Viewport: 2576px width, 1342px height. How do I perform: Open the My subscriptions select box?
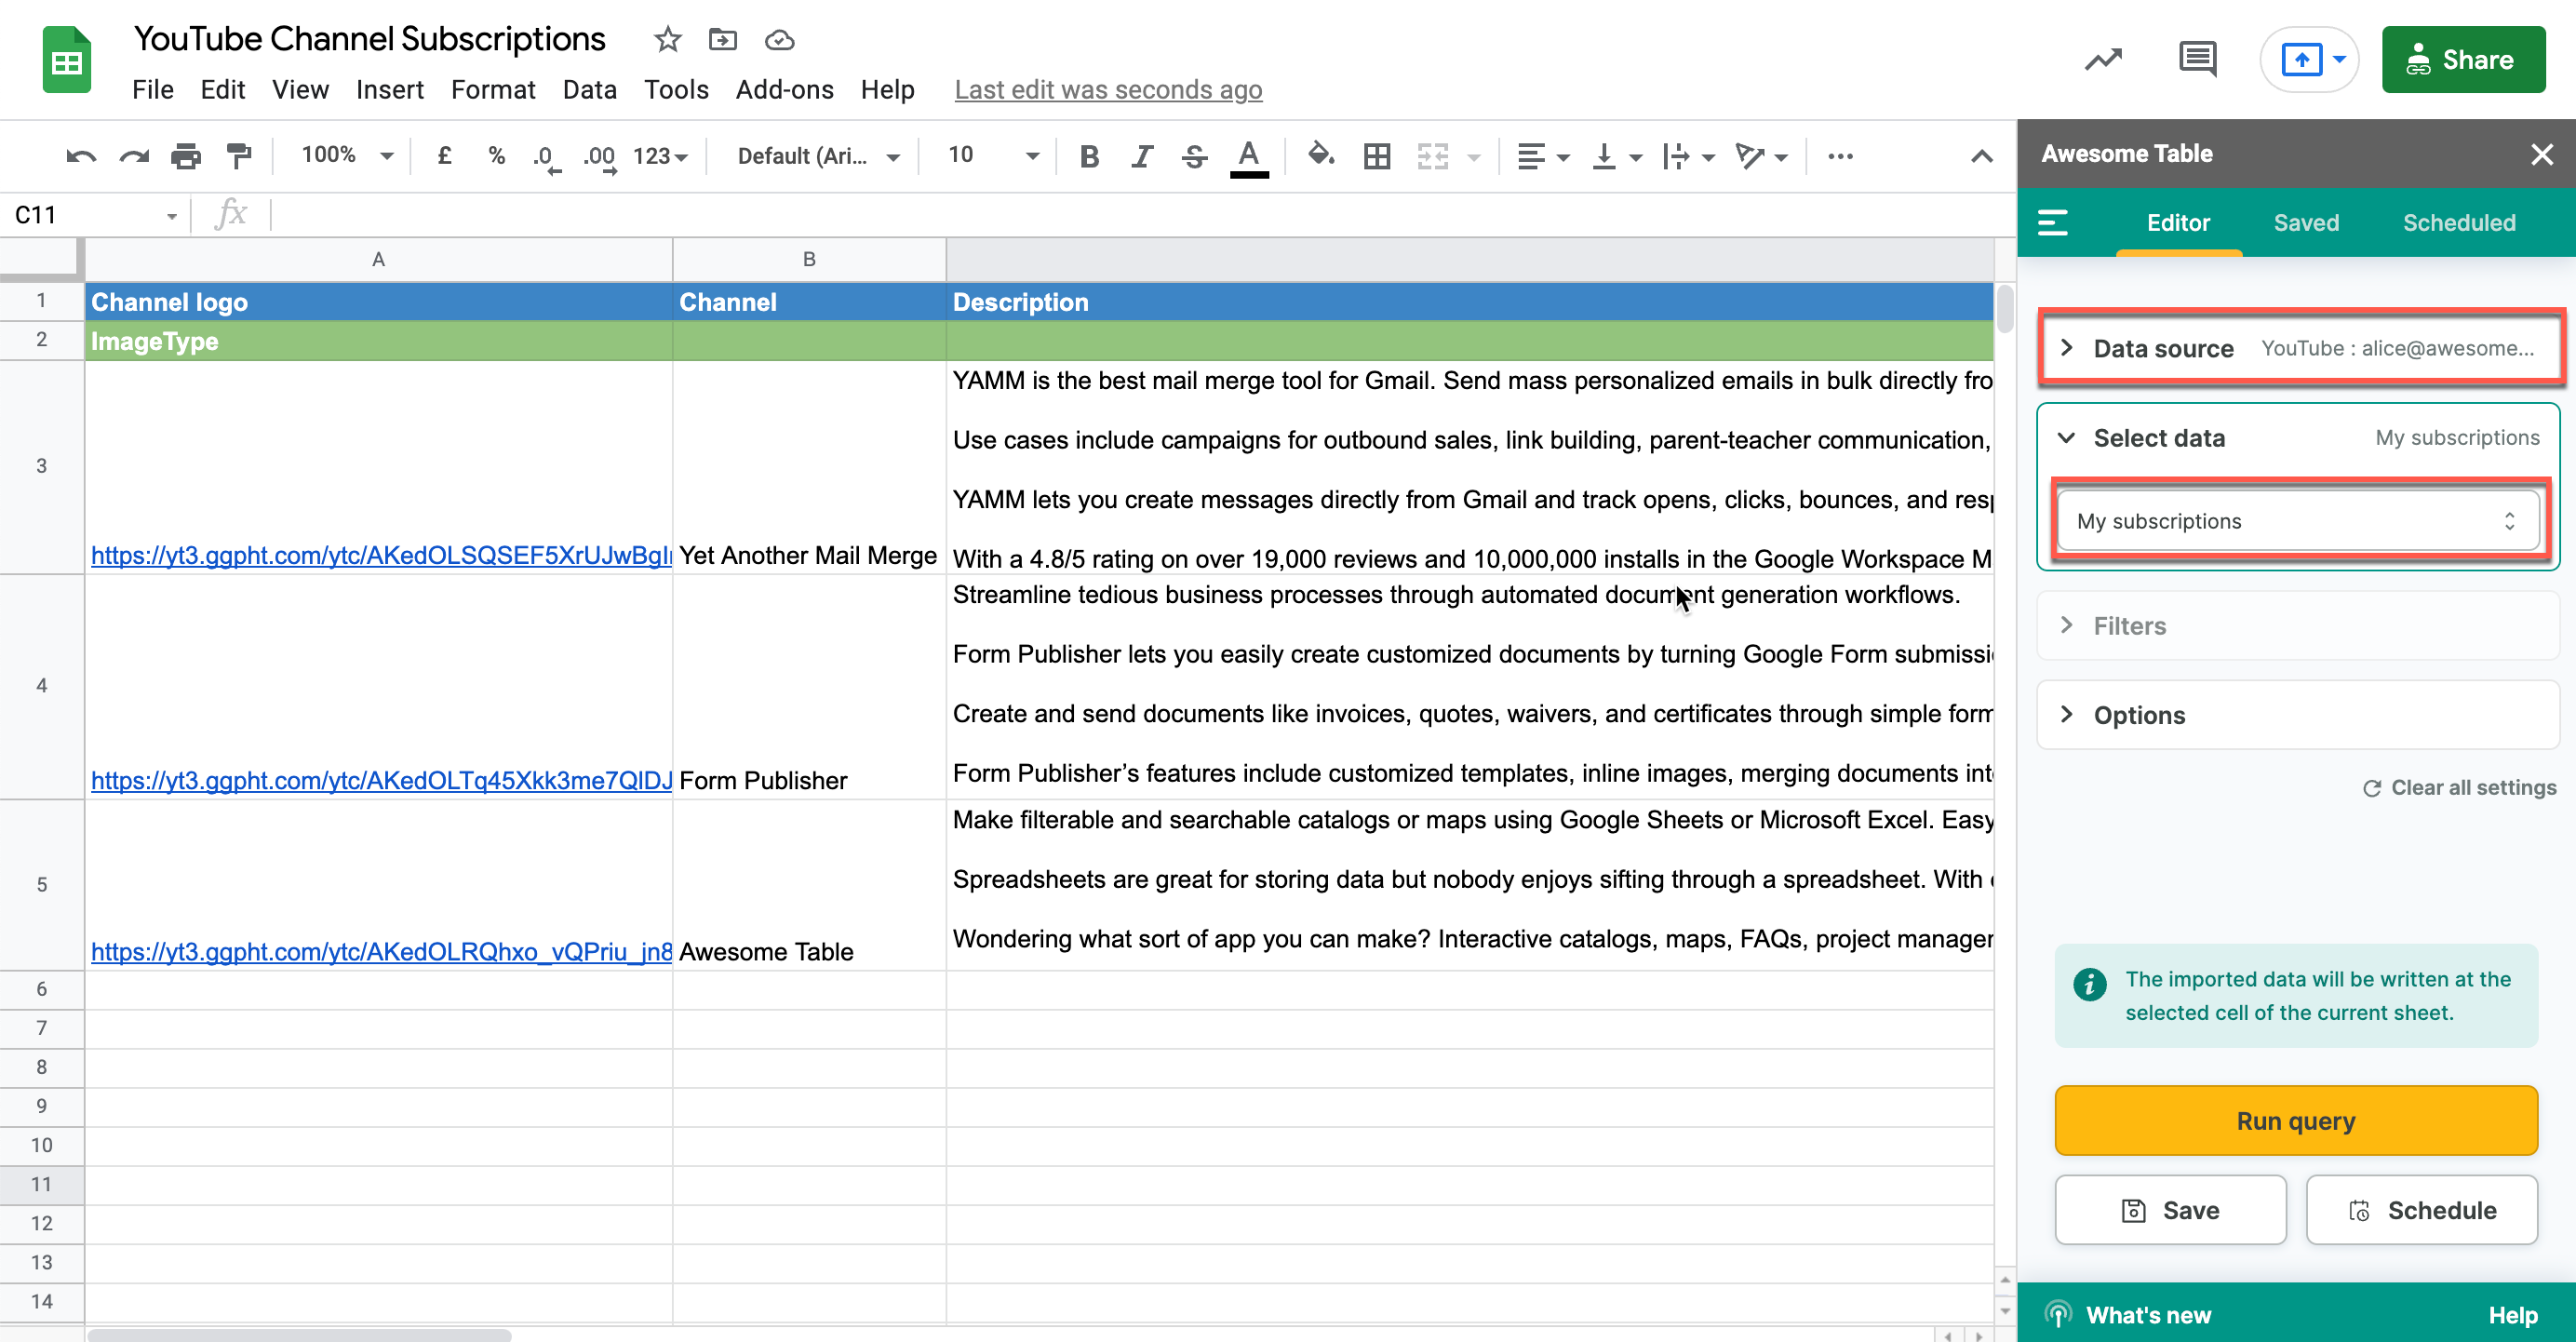2297,521
